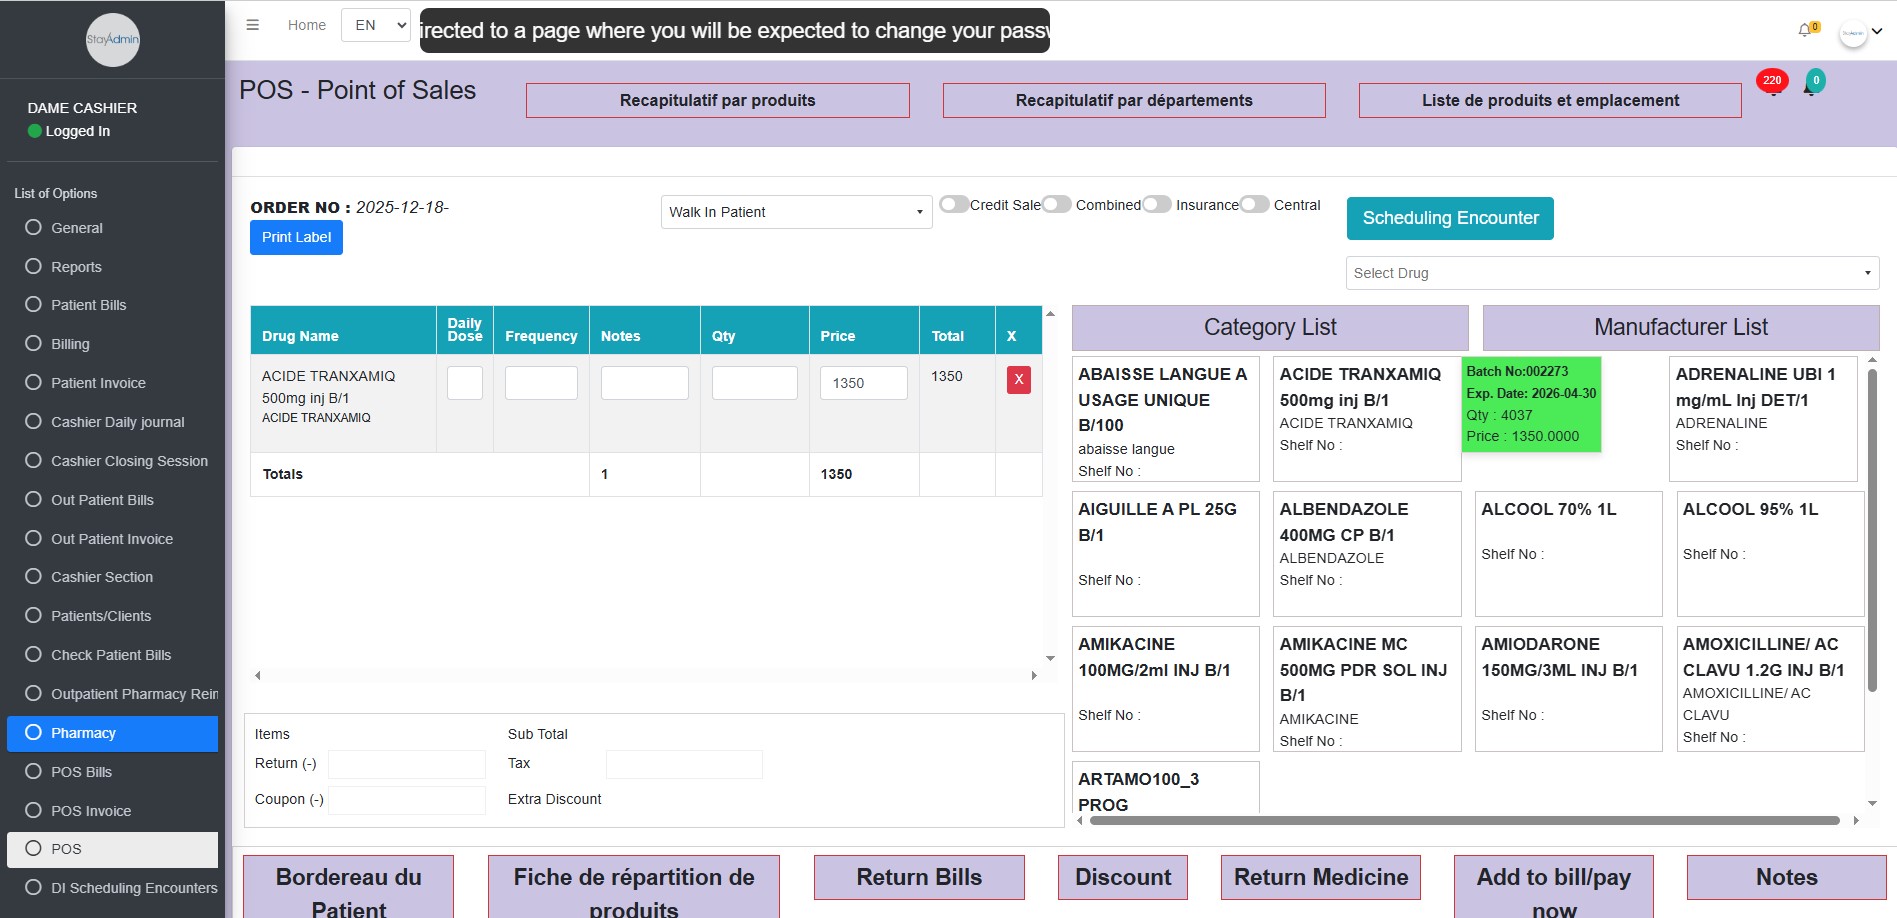Image resolution: width=1897 pixels, height=918 pixels.
Task: Enable the Credit Sale toggle
Action: [954, 204]
